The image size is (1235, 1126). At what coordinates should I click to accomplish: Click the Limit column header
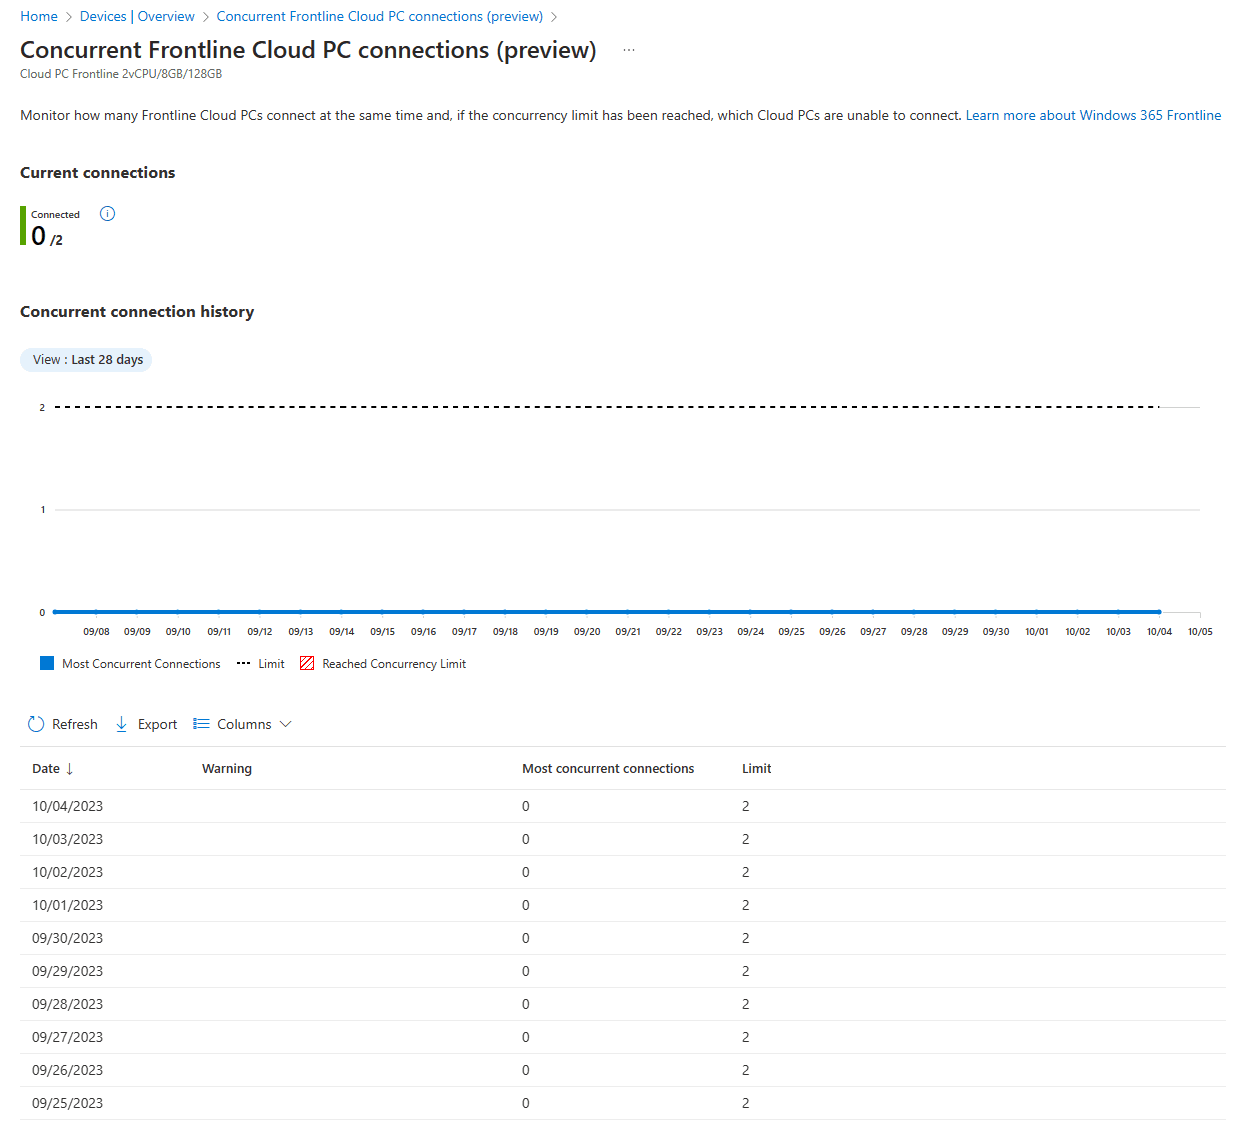(x=756, y=769)
